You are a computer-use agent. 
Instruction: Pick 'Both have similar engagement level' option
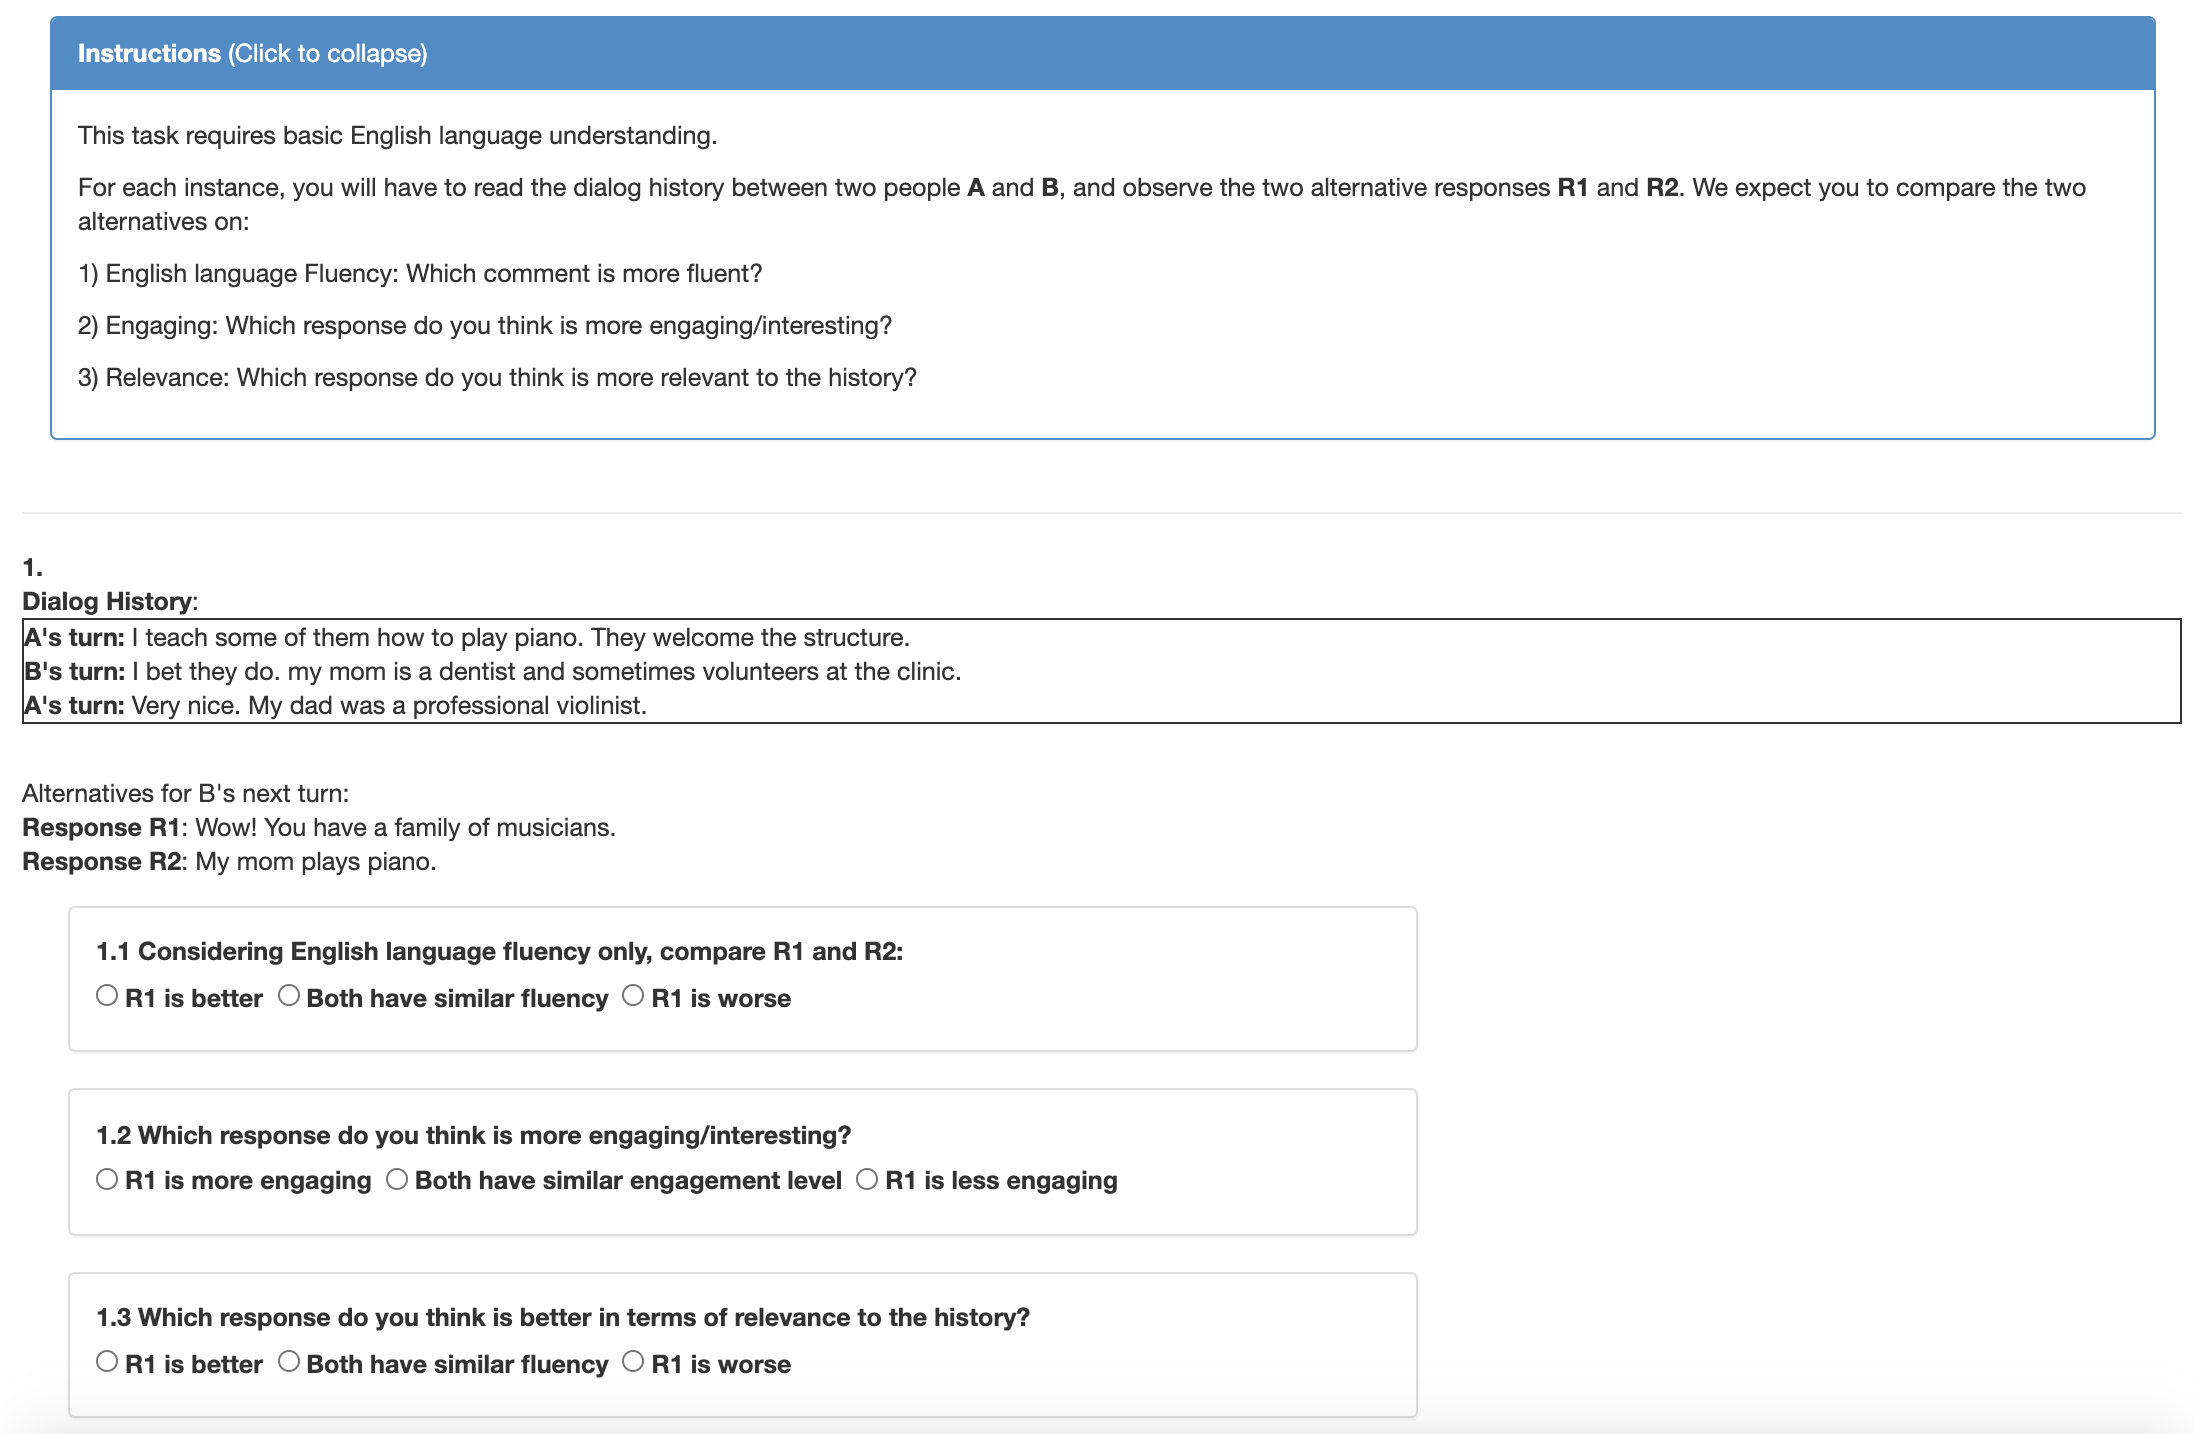397,1179
